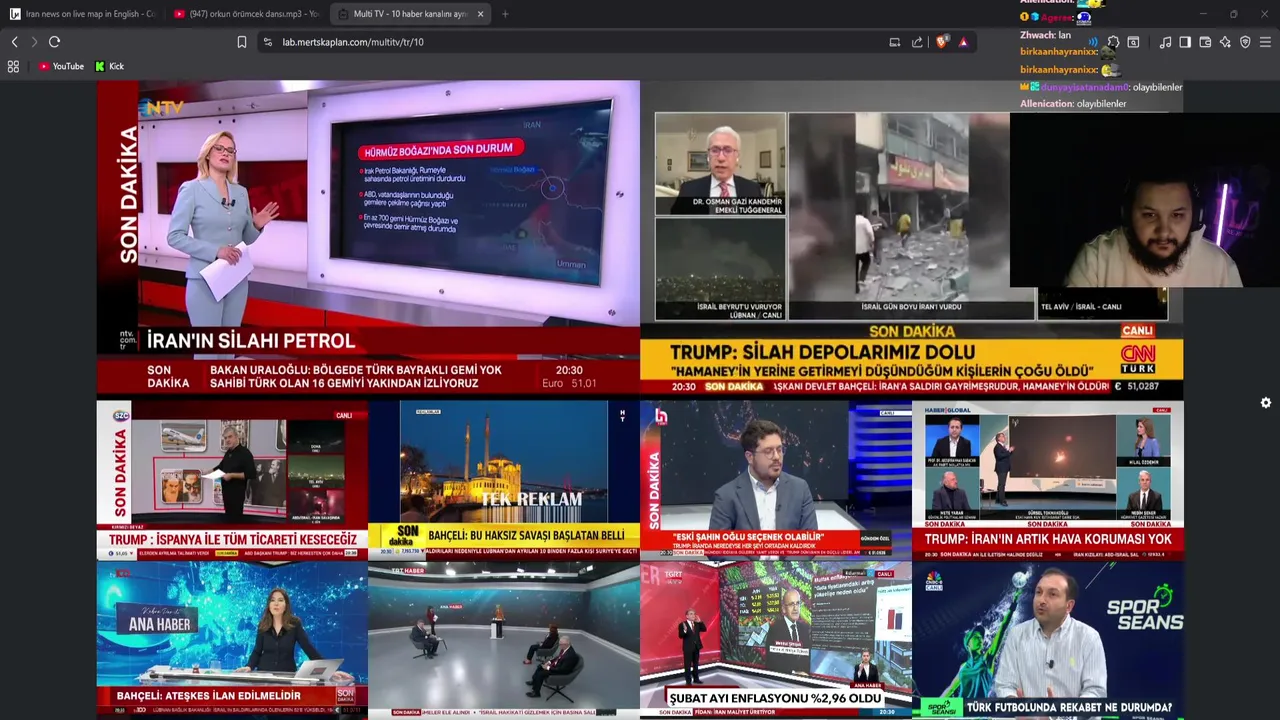1280x720 pixels.
Task: Click the Ana Haber stream with female anchor
Action: click(x=232, y=639)
